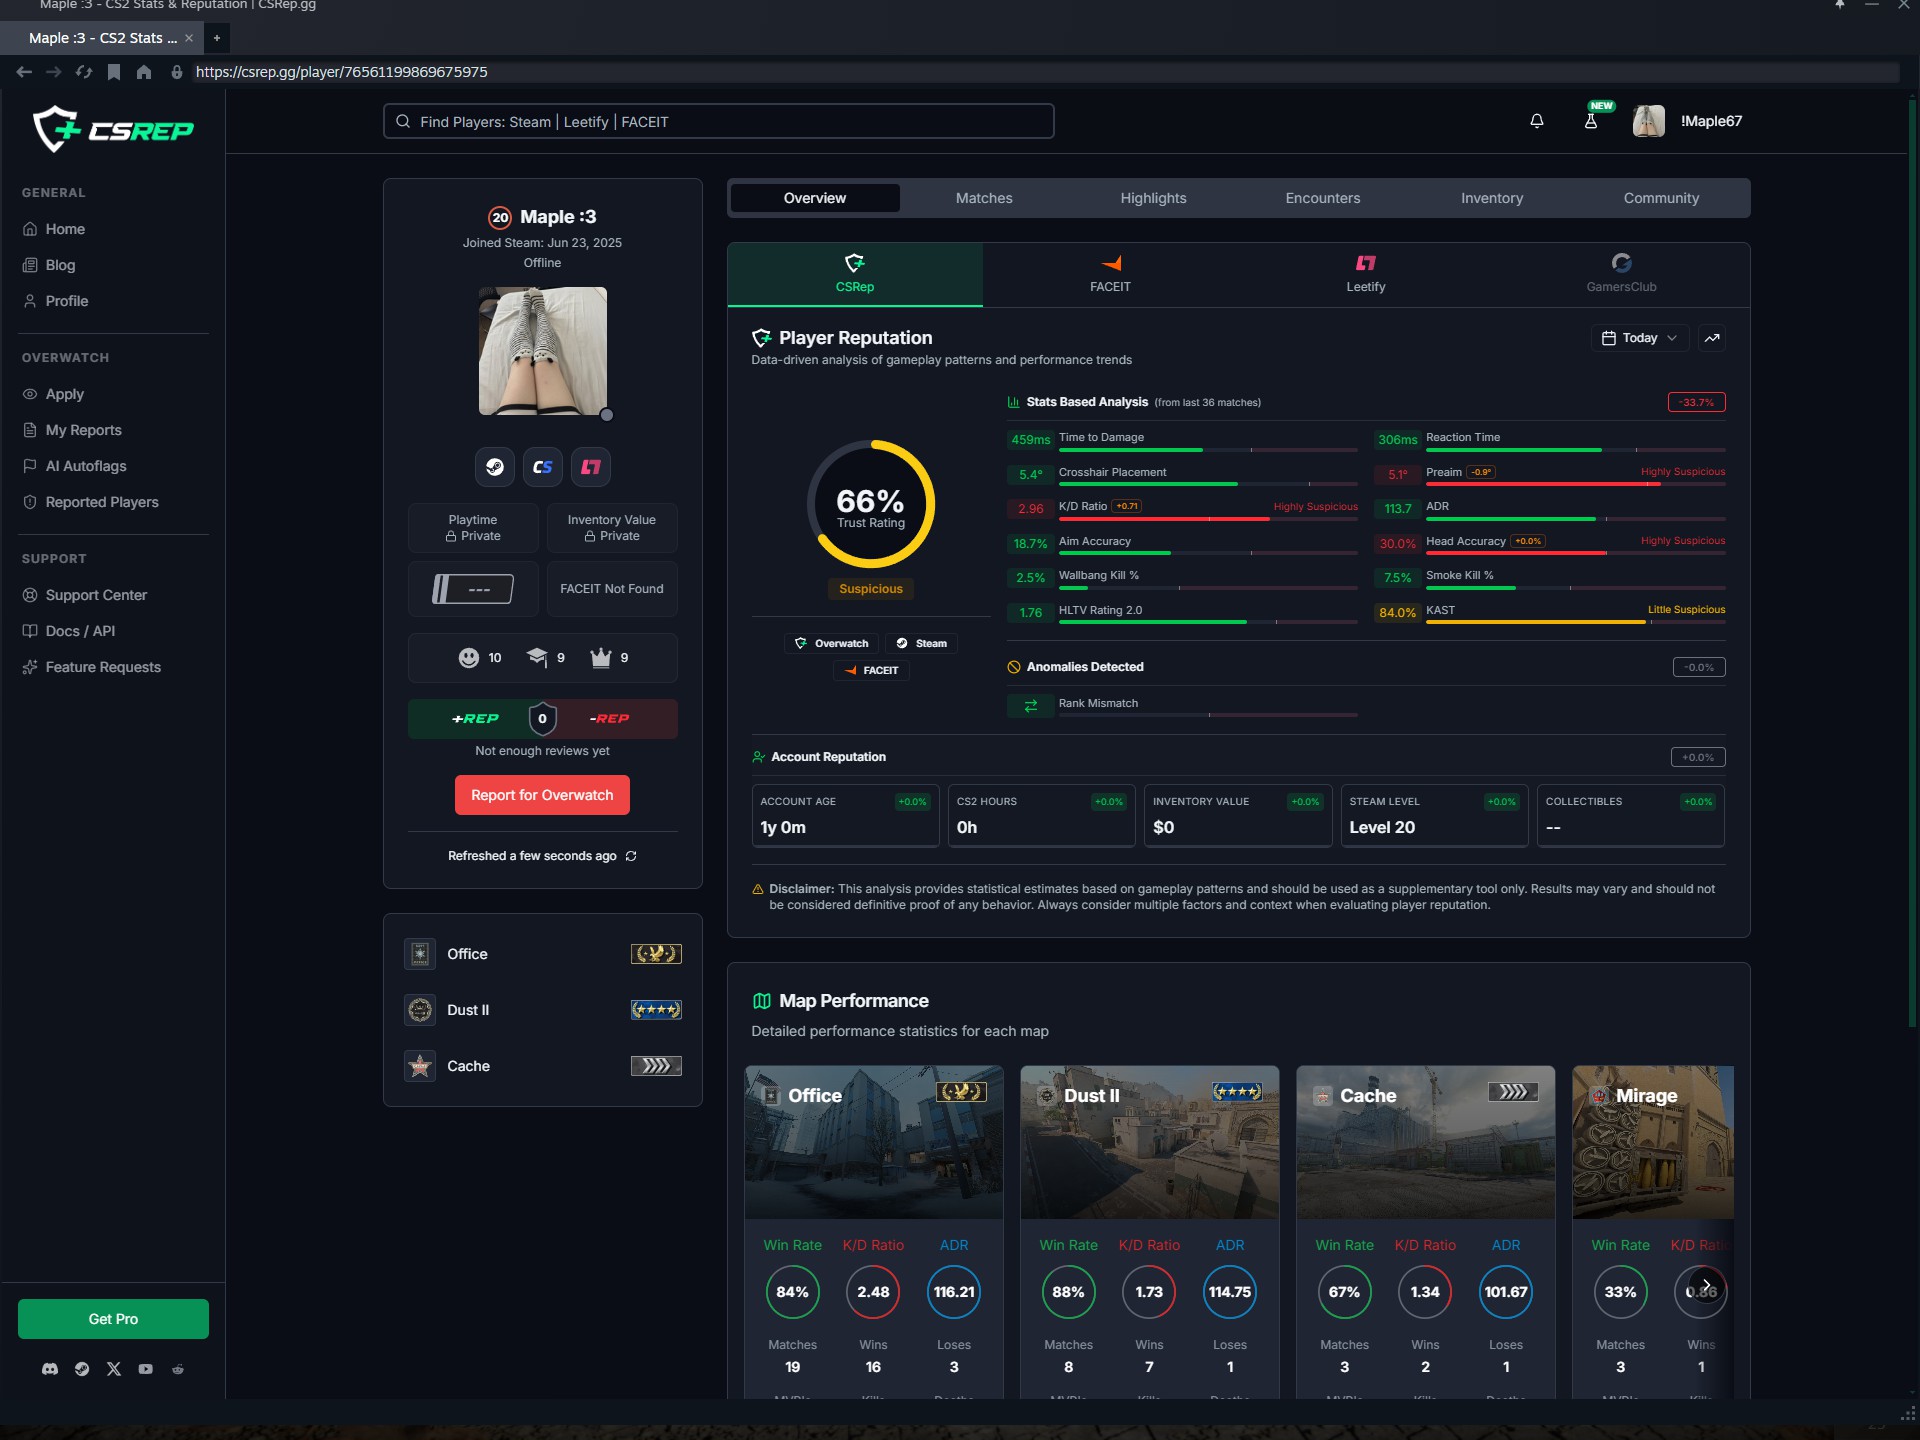Give negative -REP to the player

click(x=610, y=719)
